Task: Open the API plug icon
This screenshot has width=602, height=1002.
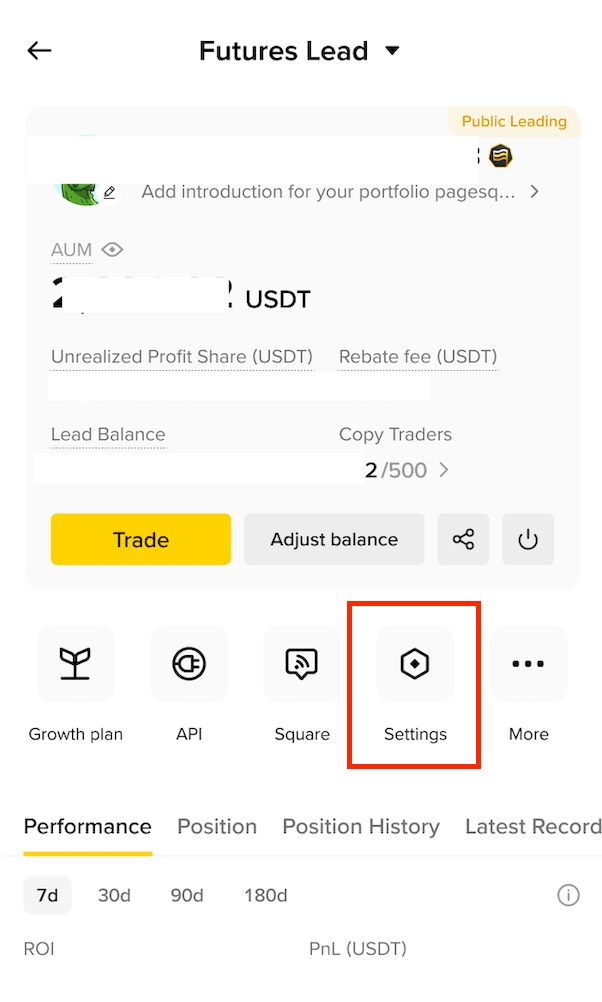Action: 189,663
